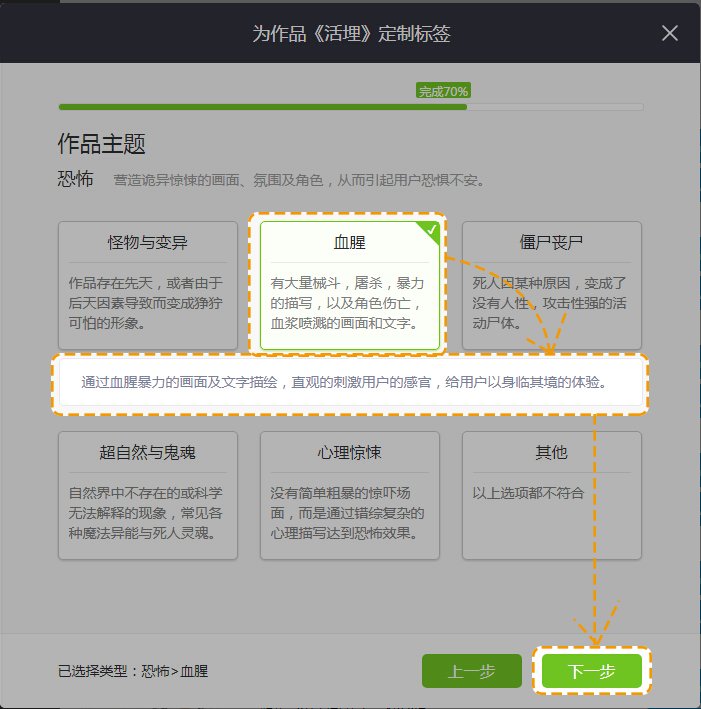
Task: Click the green checkmark on the 血腥 card
Action: 431,230
